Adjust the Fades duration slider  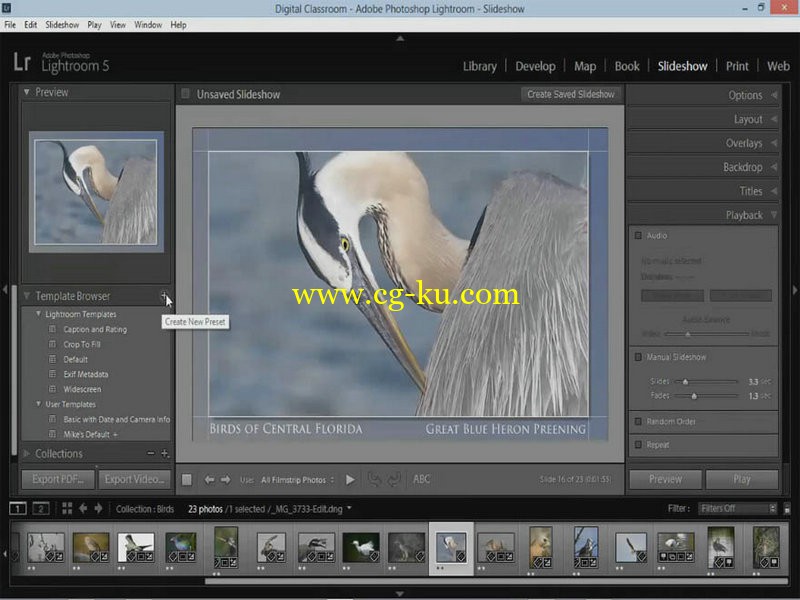[694, 396]
